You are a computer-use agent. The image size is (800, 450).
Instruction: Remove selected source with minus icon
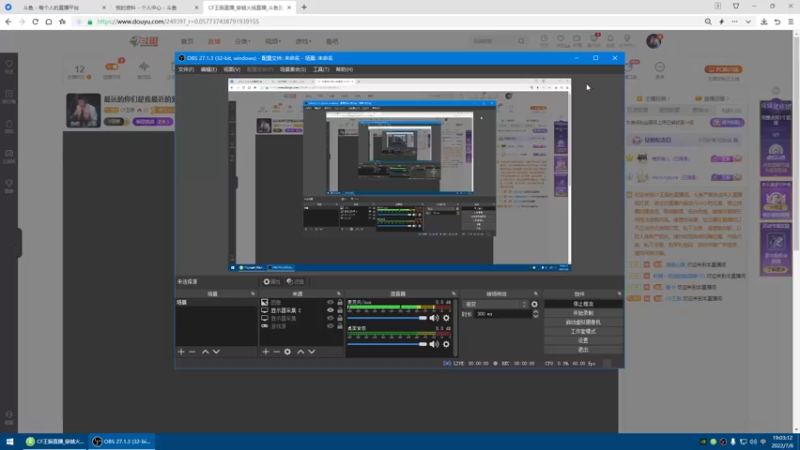coord(277,352)
